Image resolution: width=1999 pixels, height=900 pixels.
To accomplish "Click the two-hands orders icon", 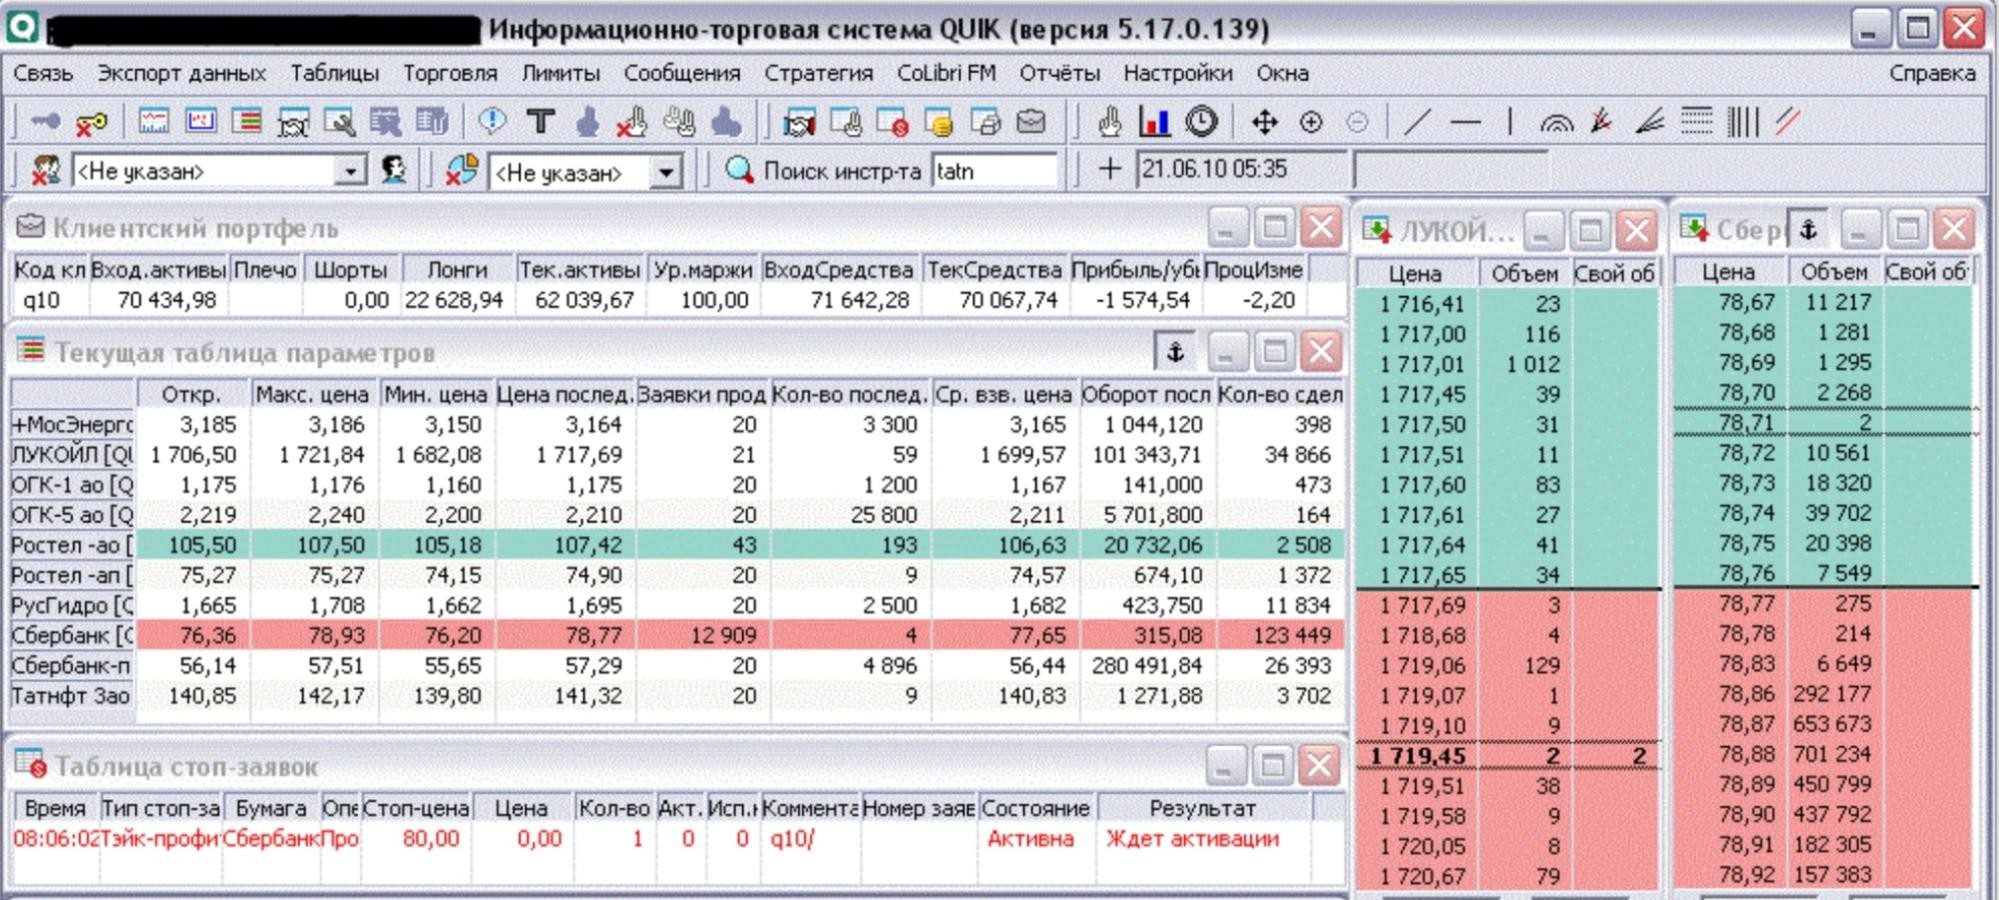I will point(680,122).
